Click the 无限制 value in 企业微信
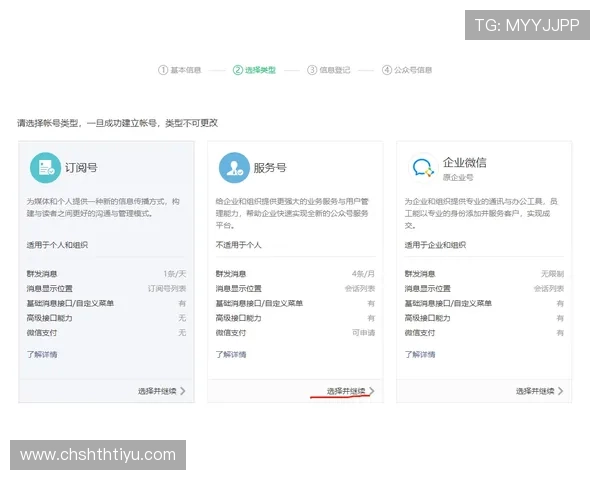This screenshot has height=480, width=600. 552,274
